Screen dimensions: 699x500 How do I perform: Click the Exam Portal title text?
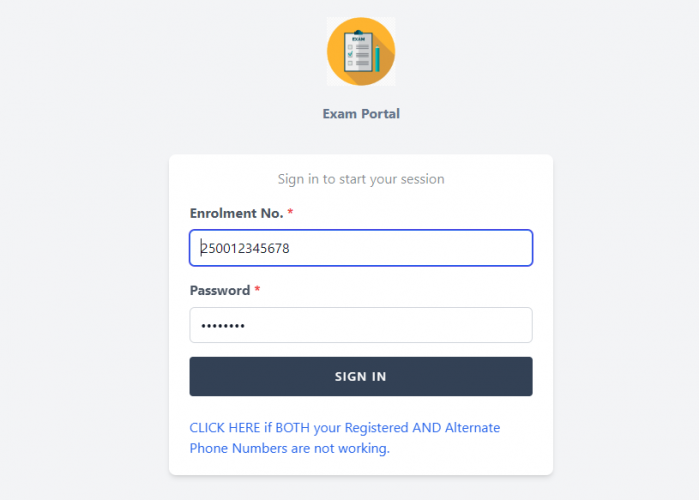click(x=360, y=114)
